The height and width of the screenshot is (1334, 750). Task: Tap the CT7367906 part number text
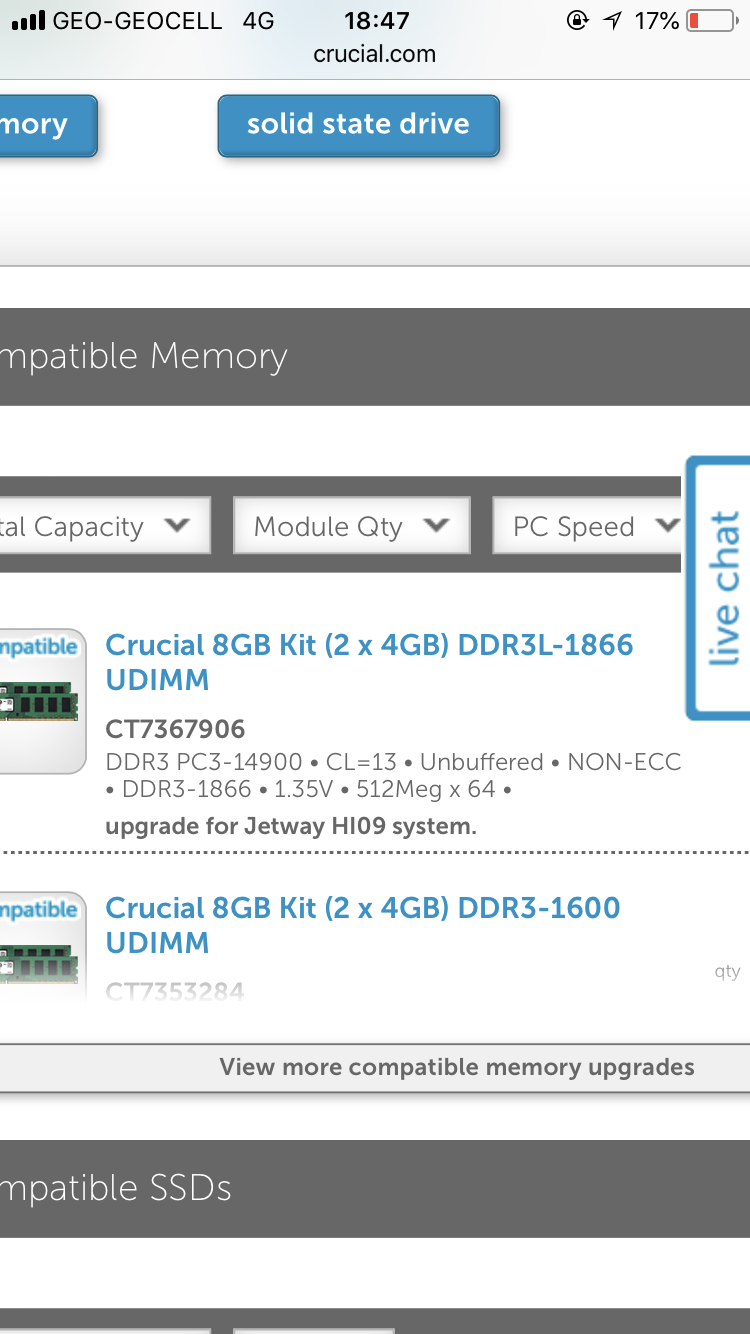point(175,729)
